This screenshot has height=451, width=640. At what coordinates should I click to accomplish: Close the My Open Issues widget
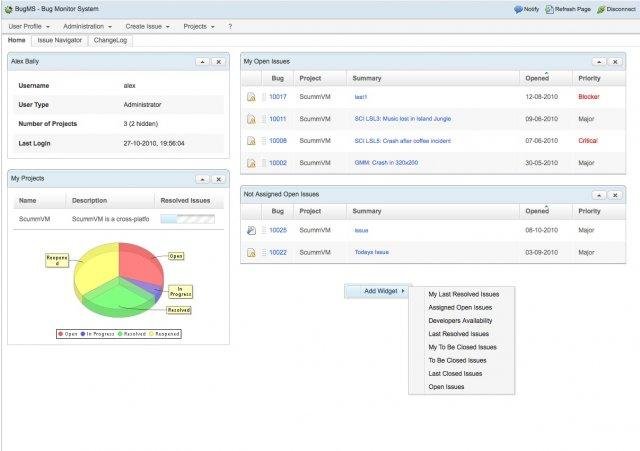coord(615,62)
